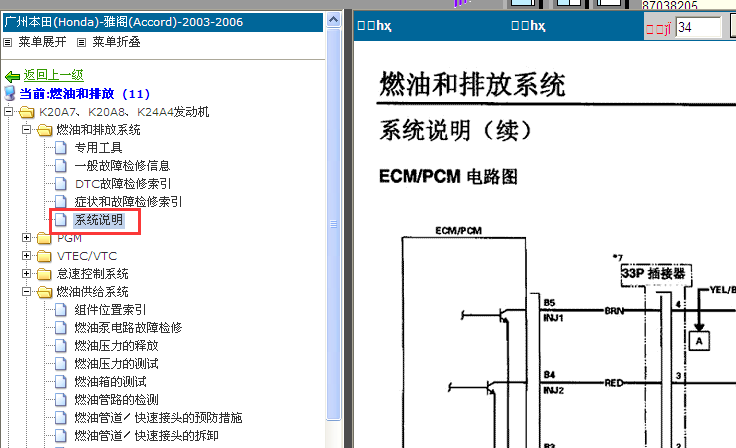Open 专用工具 page
736x448 pixels.
[x=99, y=148]
